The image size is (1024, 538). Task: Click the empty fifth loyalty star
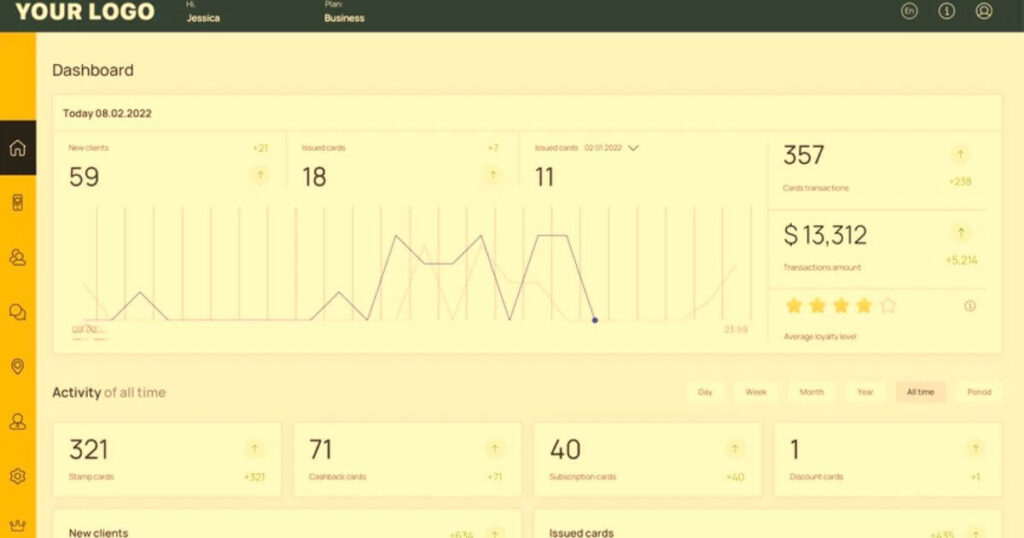pyautogui.click(x=888, y=305)
